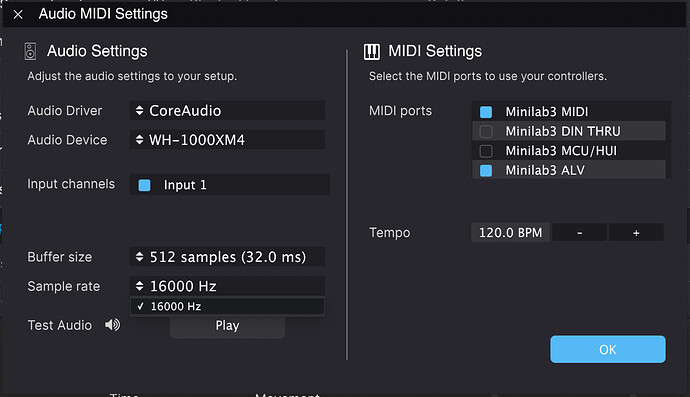Close the Audio MIDI Settings dialog

18,15
